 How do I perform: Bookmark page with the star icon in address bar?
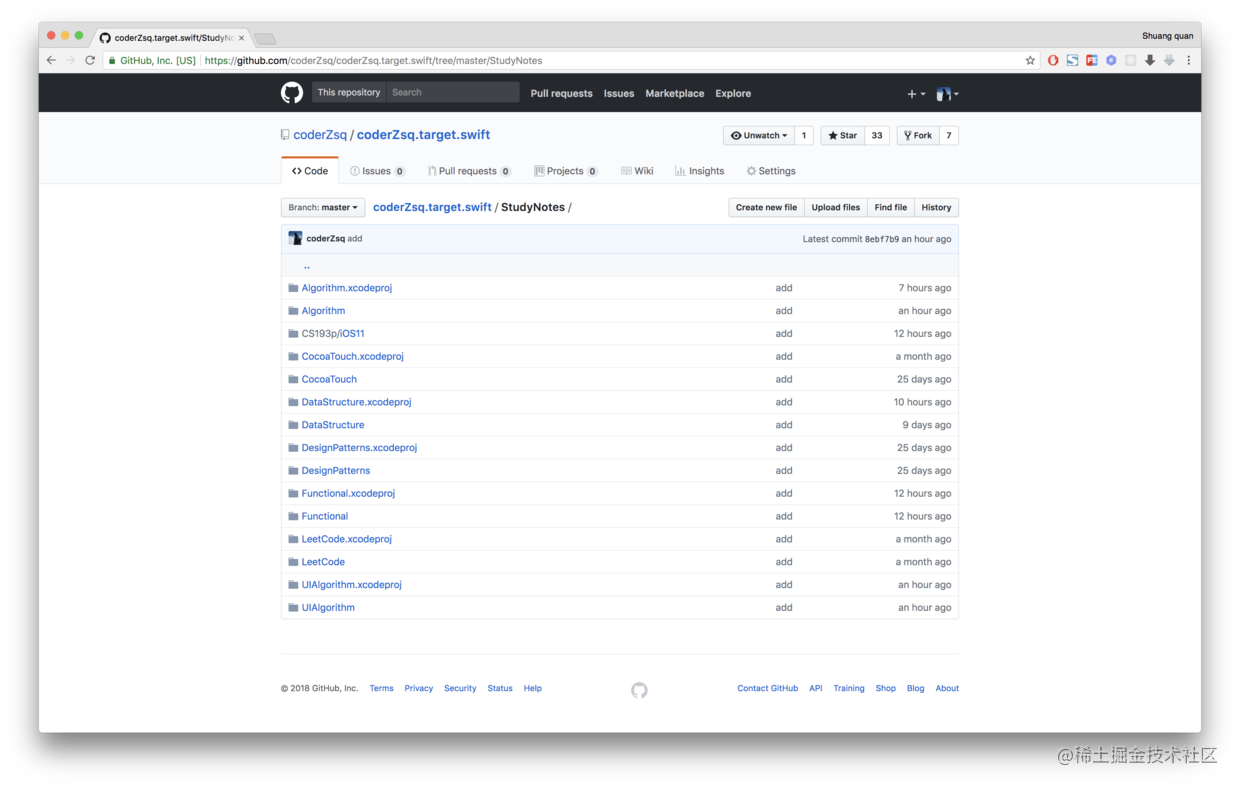1030,60
